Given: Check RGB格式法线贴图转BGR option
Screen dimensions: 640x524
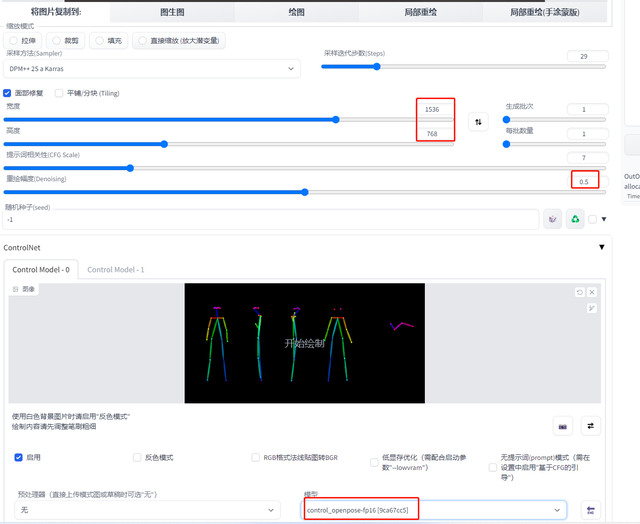Looking at the screenshot, I should click(x=256, y=457).
